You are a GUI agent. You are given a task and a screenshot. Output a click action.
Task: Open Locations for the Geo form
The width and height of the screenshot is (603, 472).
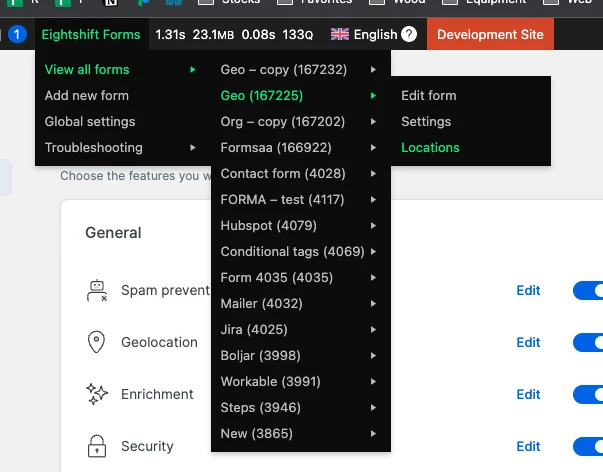pyautogui.click(x=430, y=148)
